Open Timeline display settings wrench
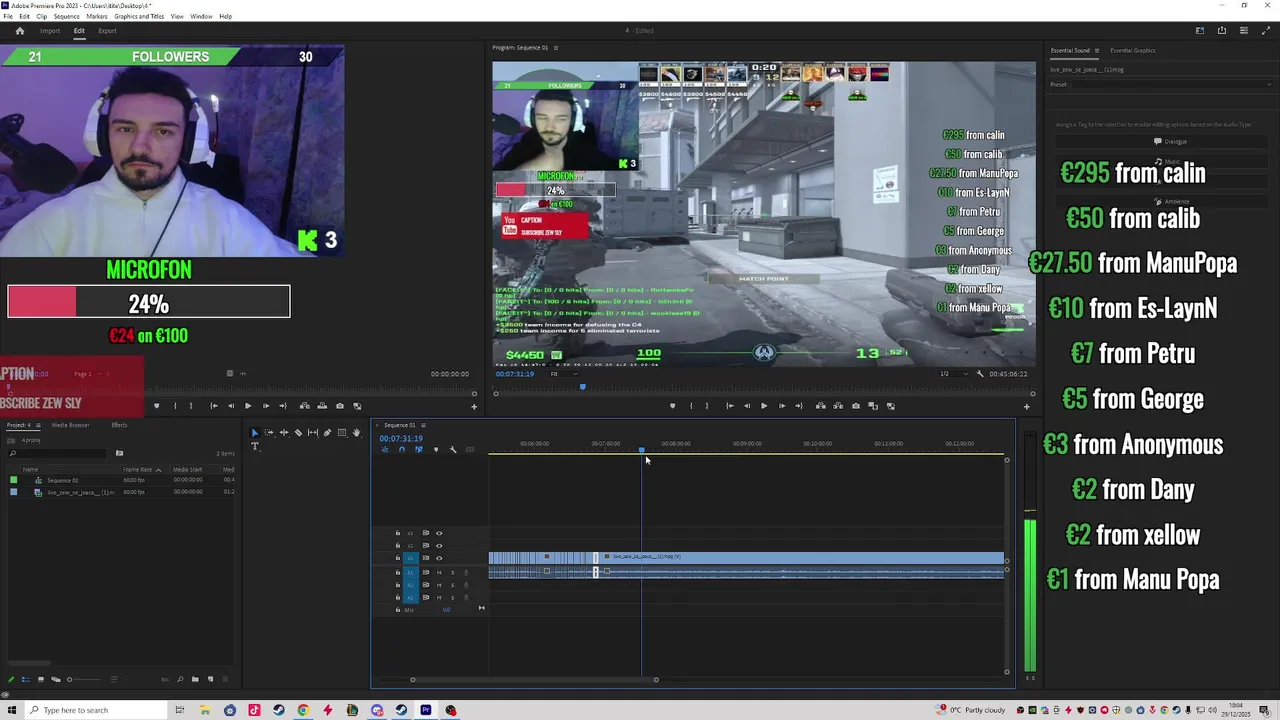The image size is (1280, 720). click(x=453, y=450)
